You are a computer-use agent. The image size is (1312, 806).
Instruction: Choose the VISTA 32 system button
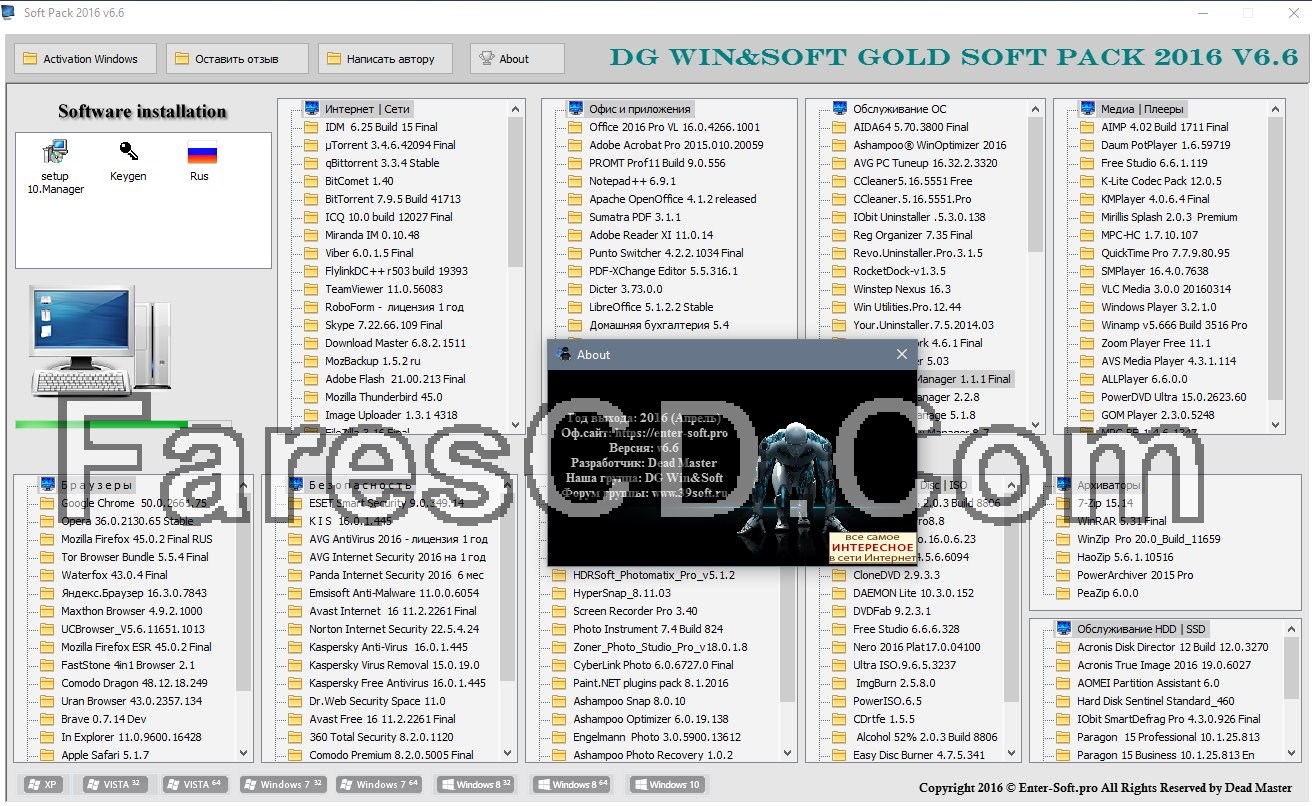pyautogui.click(x=114, y=785)
